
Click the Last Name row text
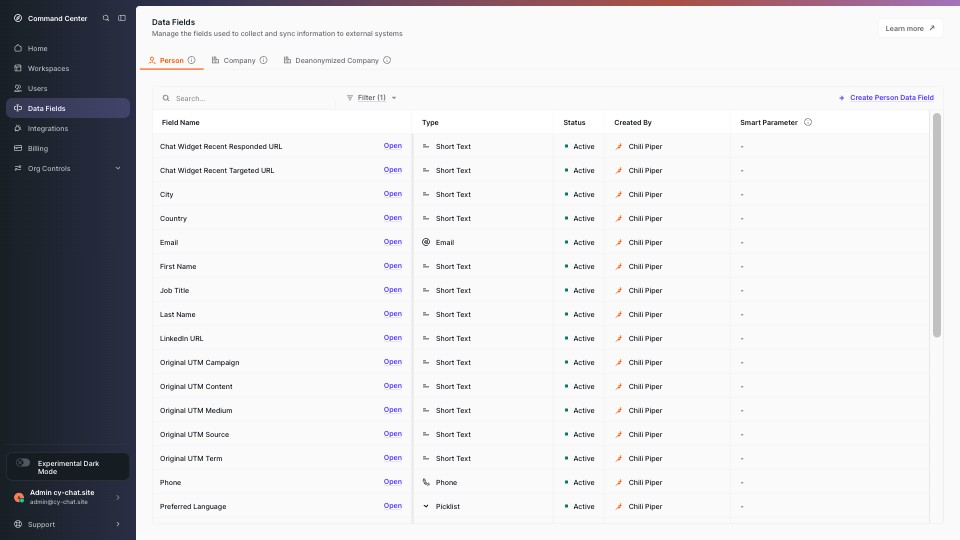178,315
